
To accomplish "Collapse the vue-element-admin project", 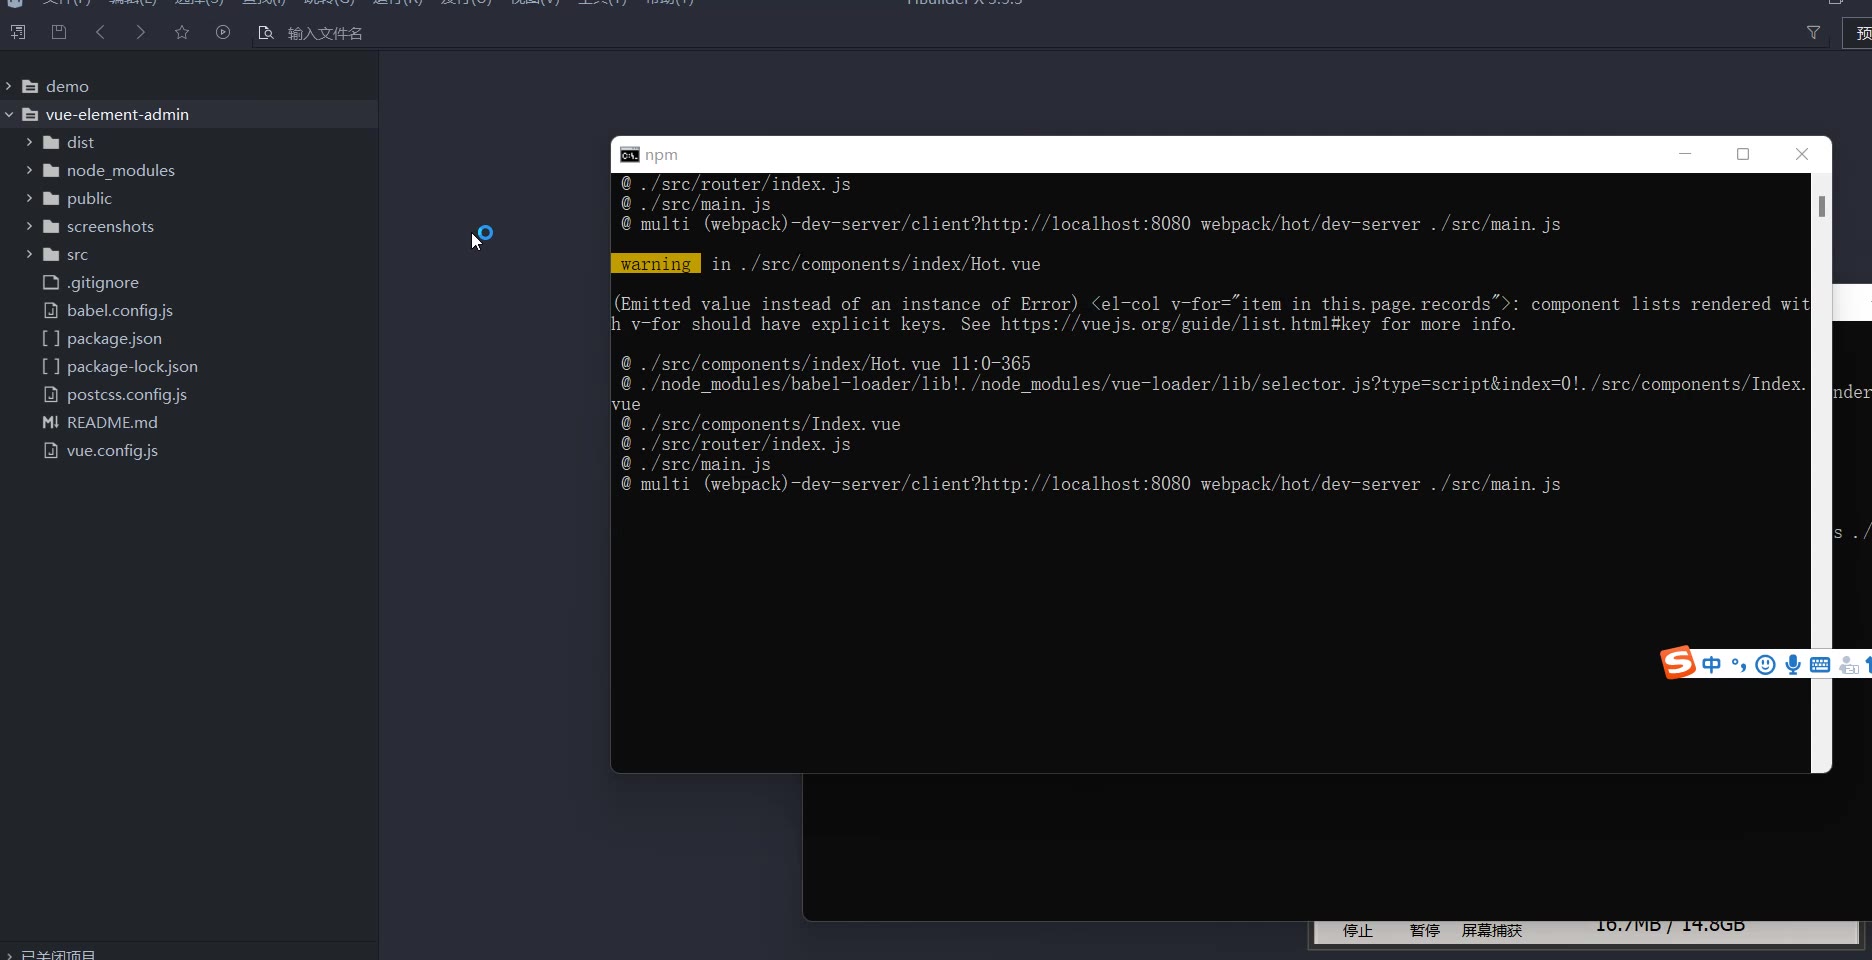I will click(x=9, y=114).
